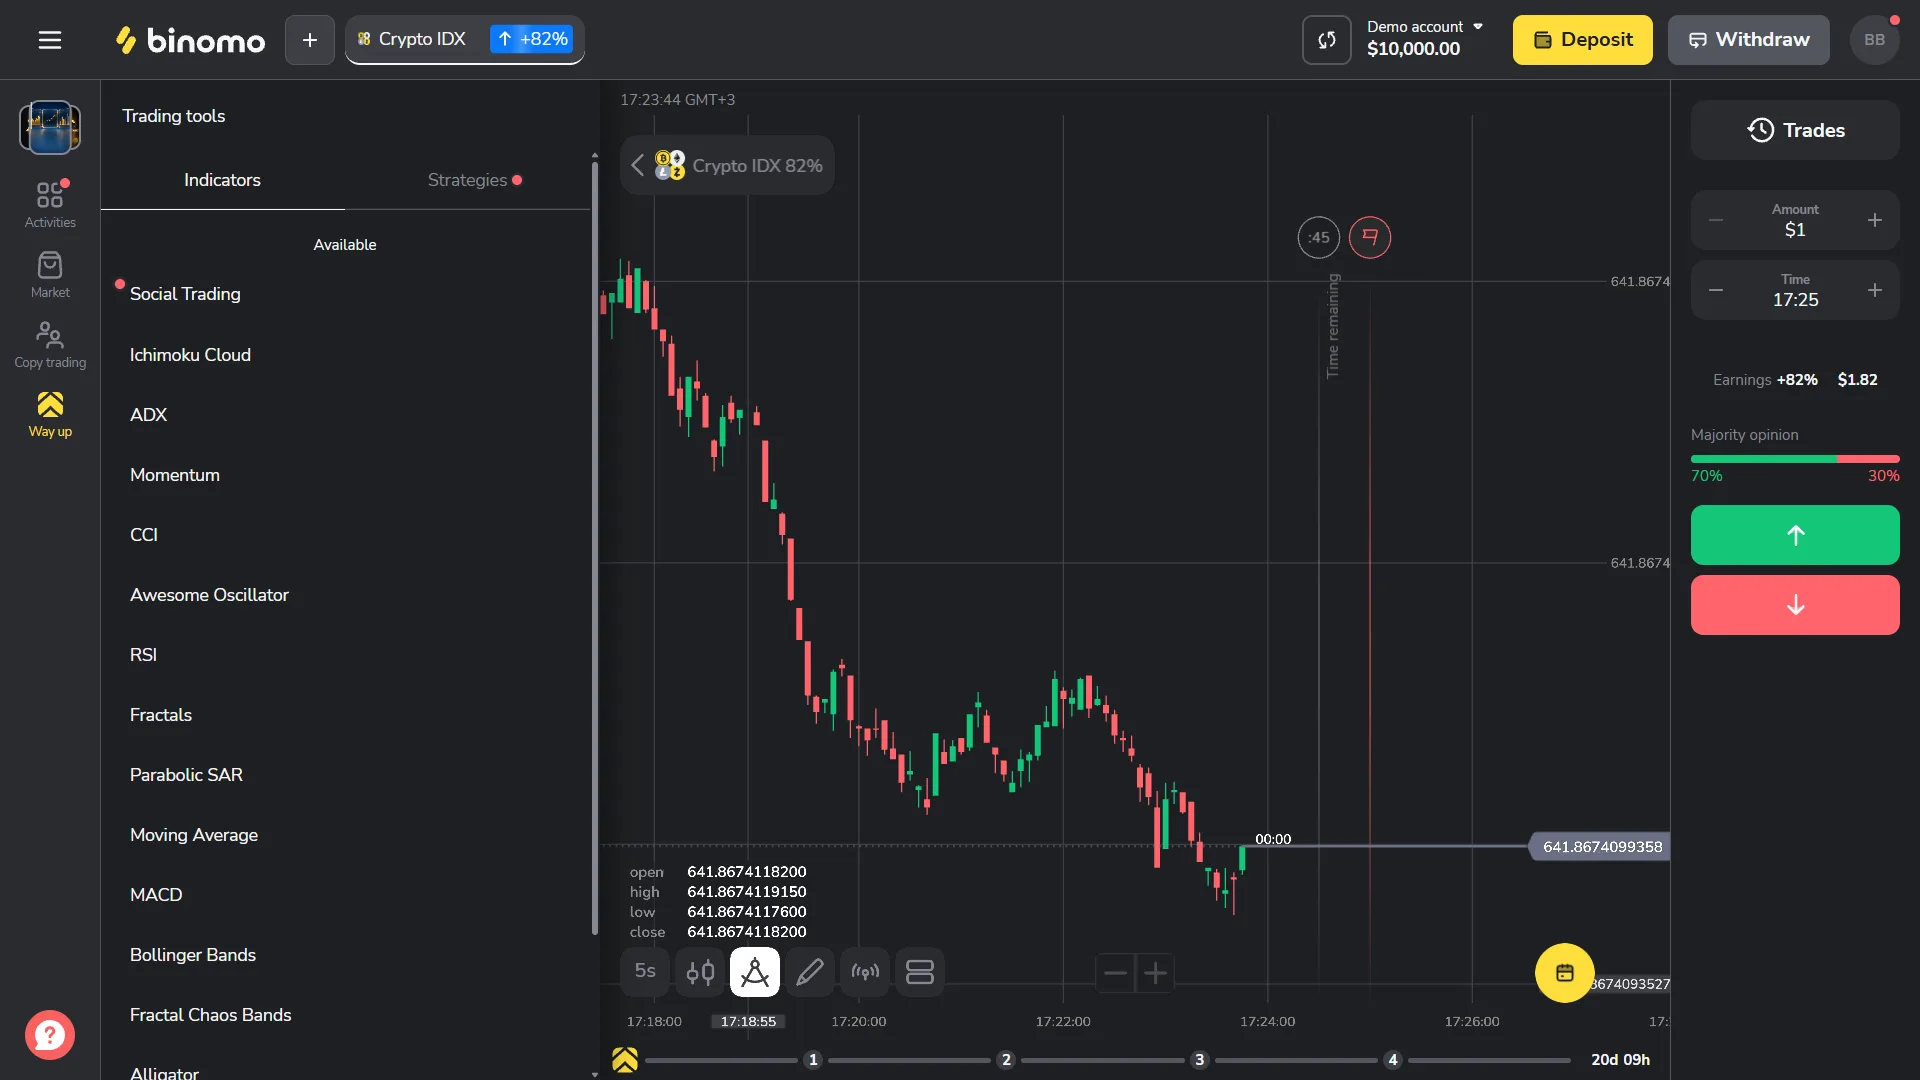Select the Crypto IDX +82% asset tab
The height and width of the screenshot is (1080, 1920).
click(465, 40)
